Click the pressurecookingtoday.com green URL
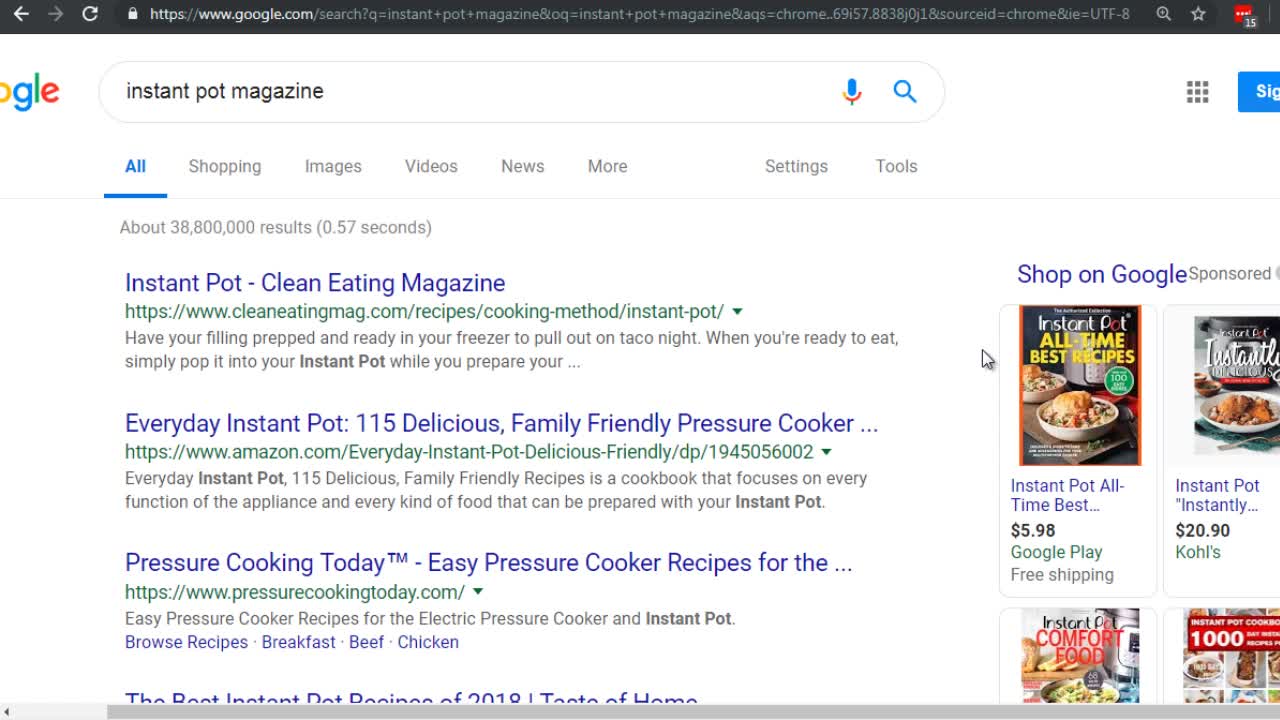 tap(295, 591)
